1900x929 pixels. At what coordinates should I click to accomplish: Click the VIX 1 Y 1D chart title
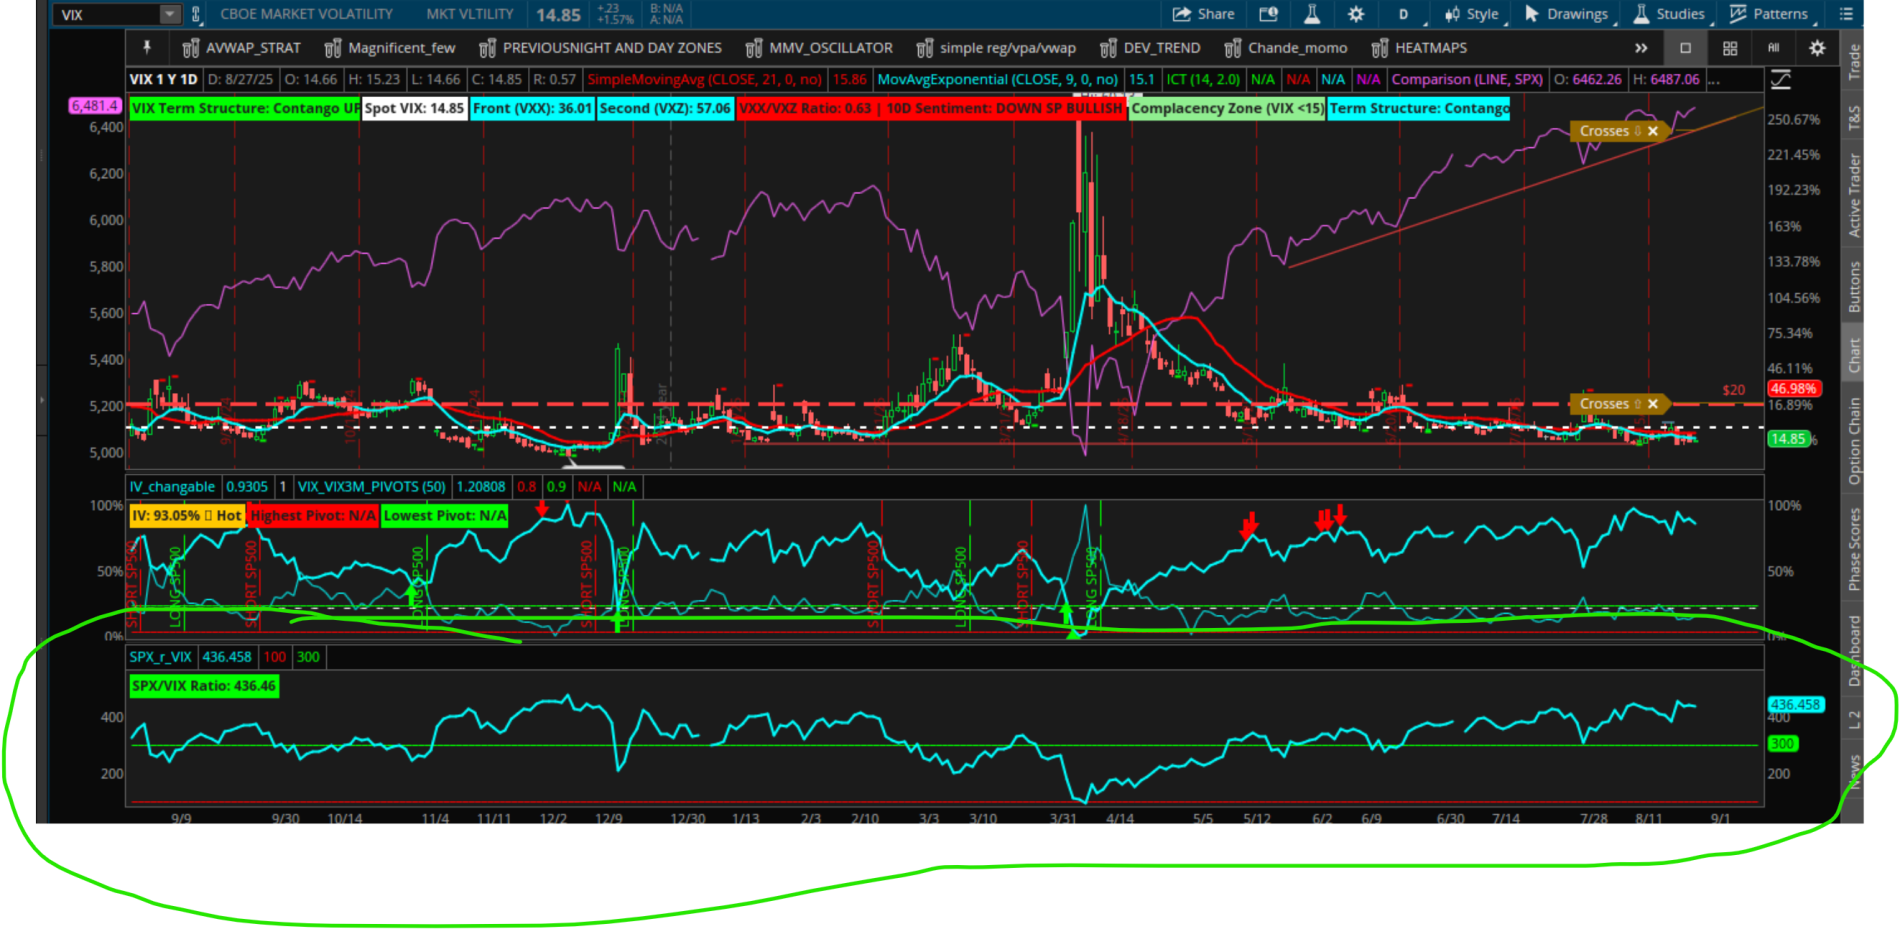163,79
